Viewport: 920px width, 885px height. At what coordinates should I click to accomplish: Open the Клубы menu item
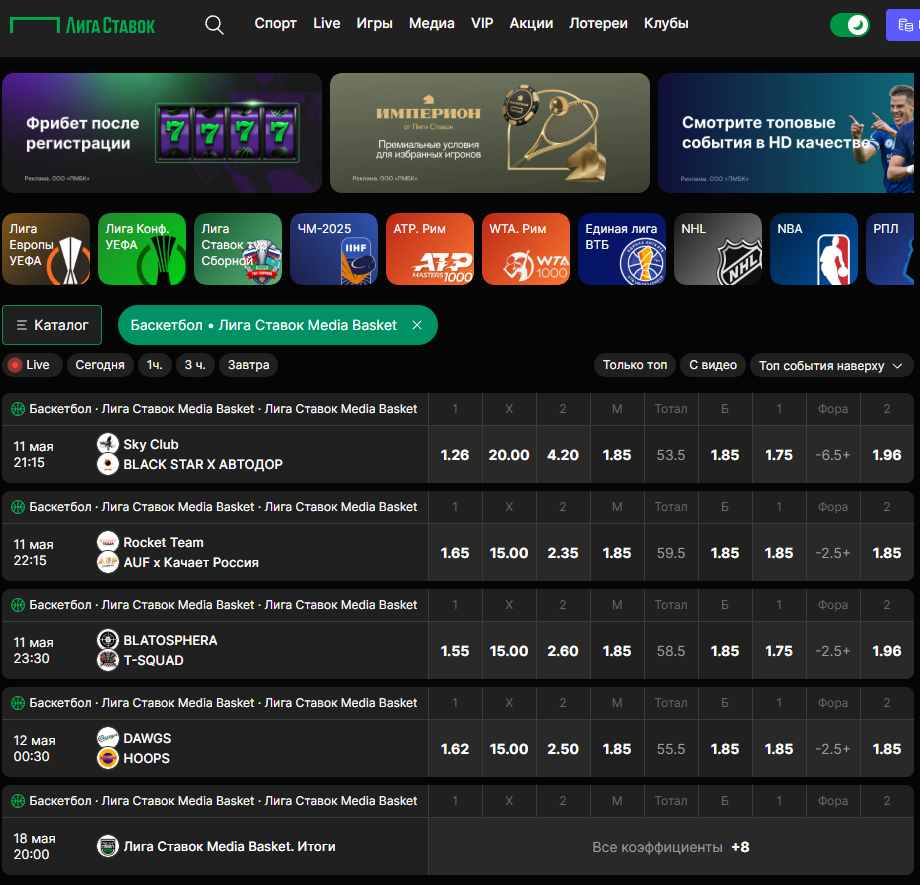click(x=666, y=23)
